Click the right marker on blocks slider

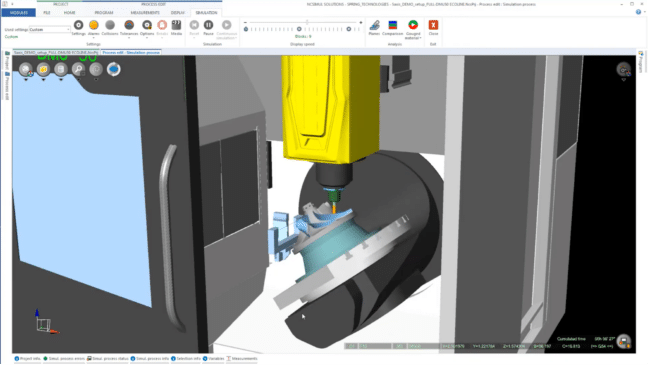click(349, 29)
